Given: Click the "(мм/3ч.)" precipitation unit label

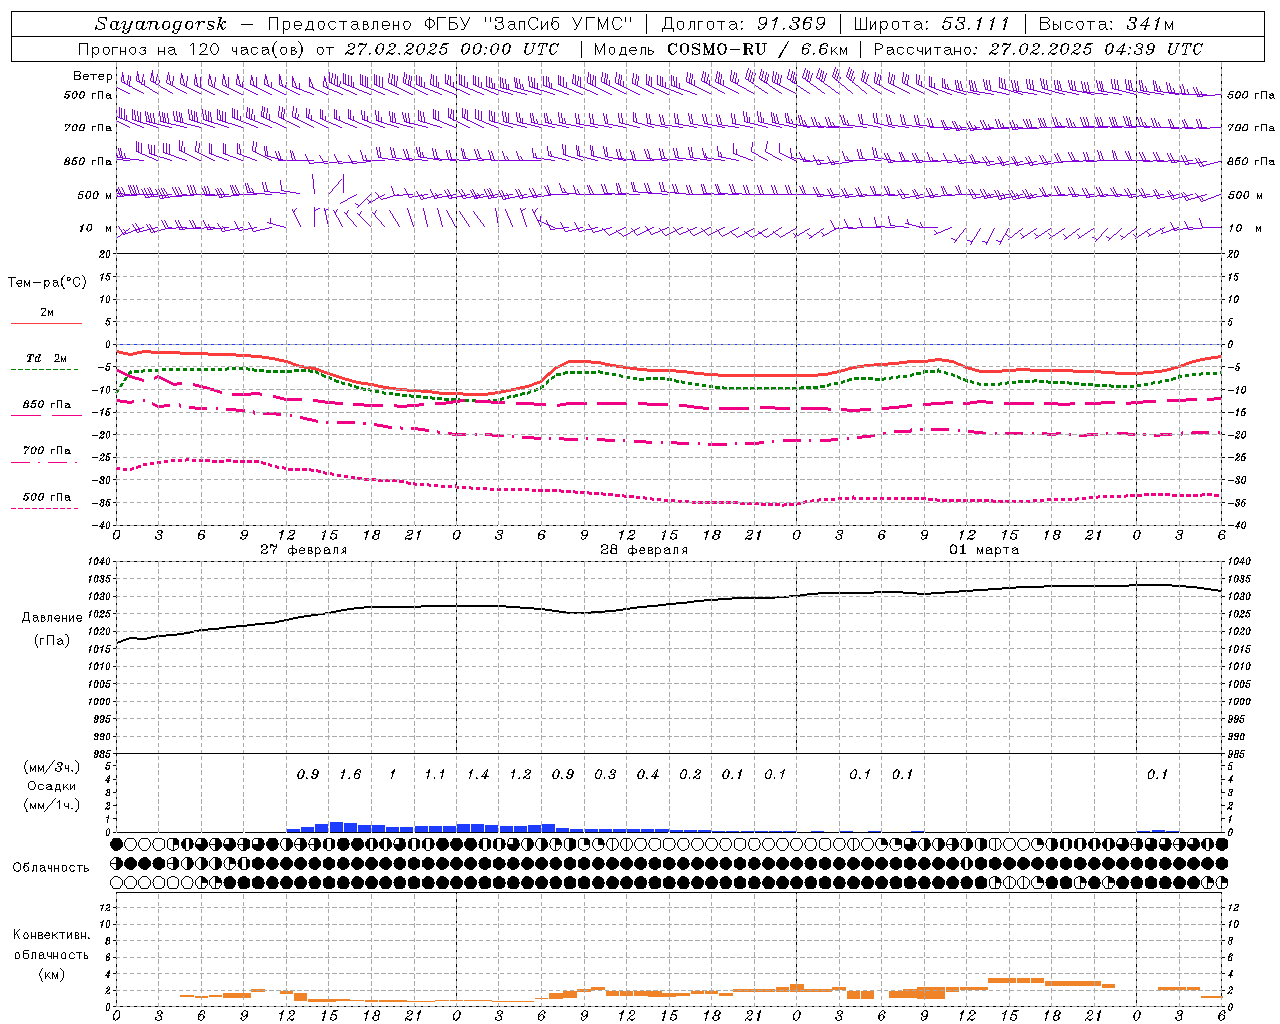Looking at the screenshot, I should (x=51, y=767).
